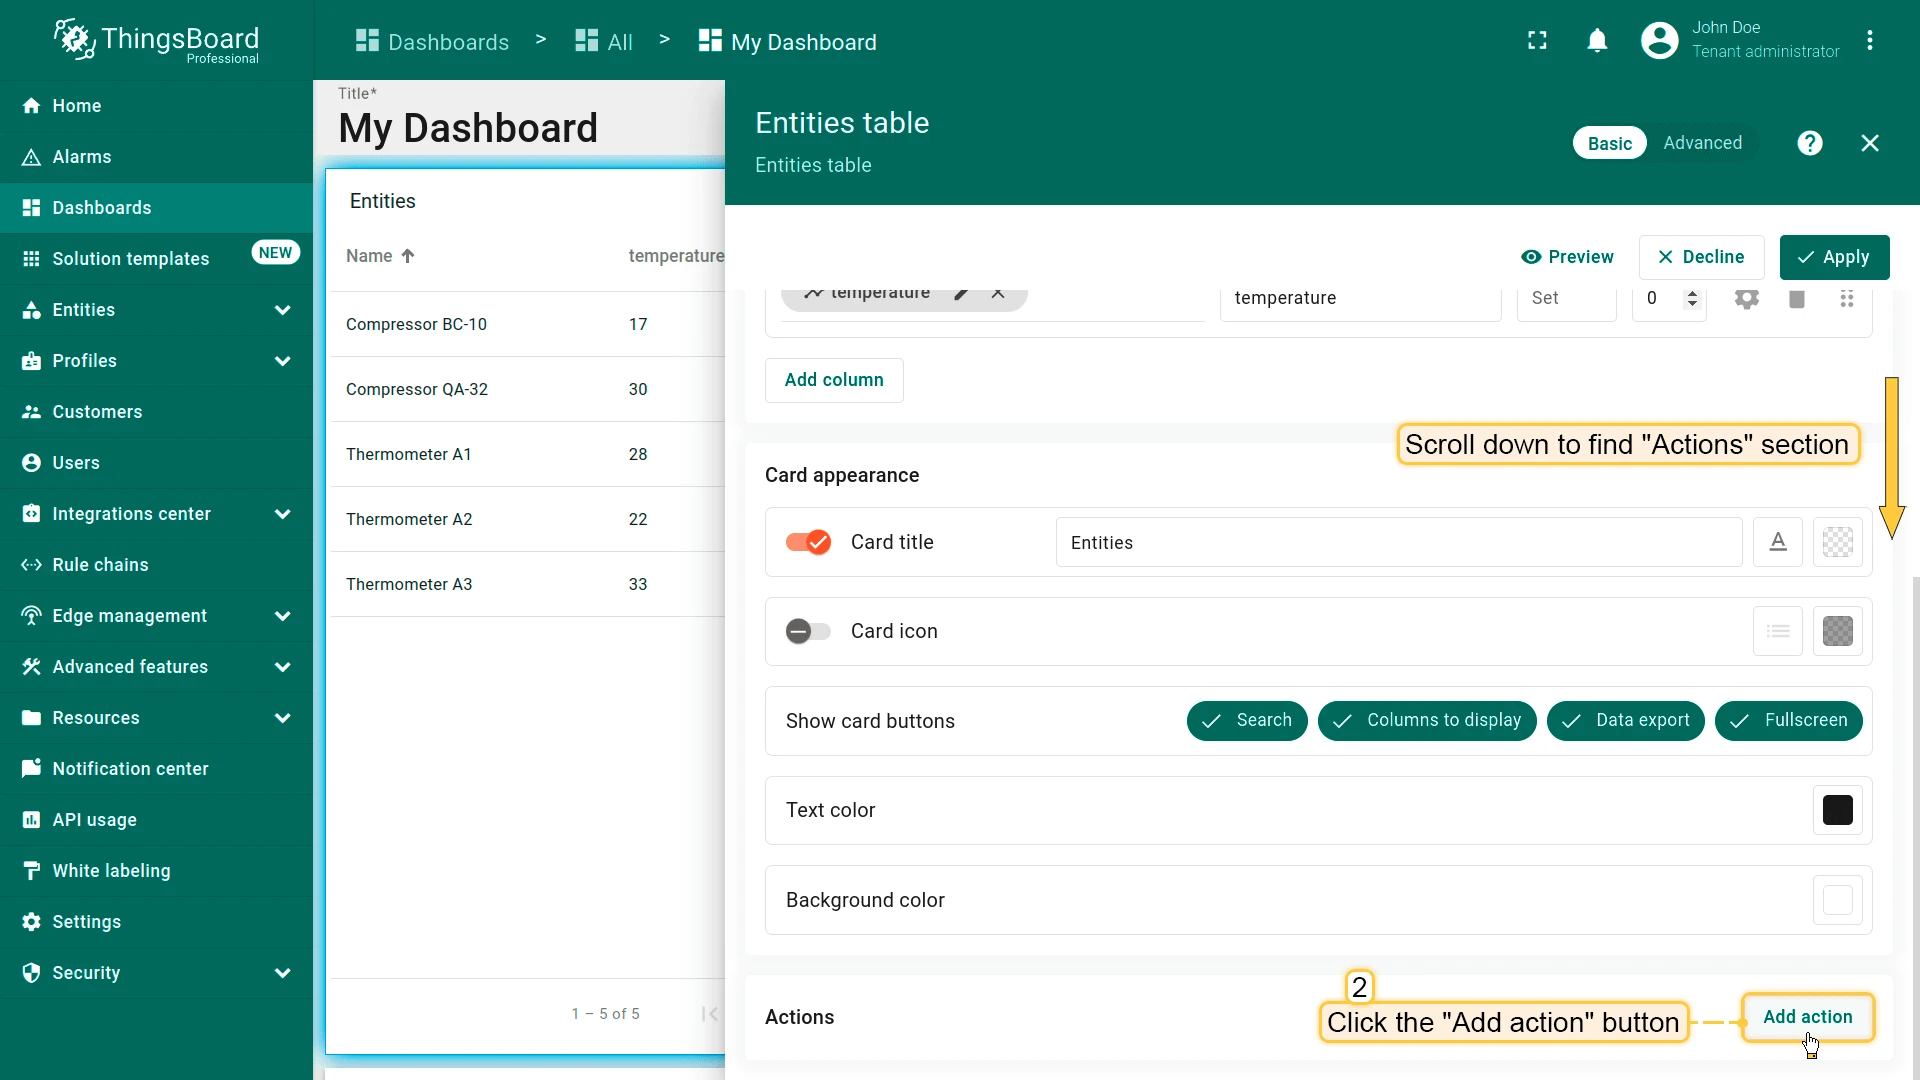Screen dimensions: 1920x1080
Task: Click the Card title text field
Action: click(x=1398, y=542)
